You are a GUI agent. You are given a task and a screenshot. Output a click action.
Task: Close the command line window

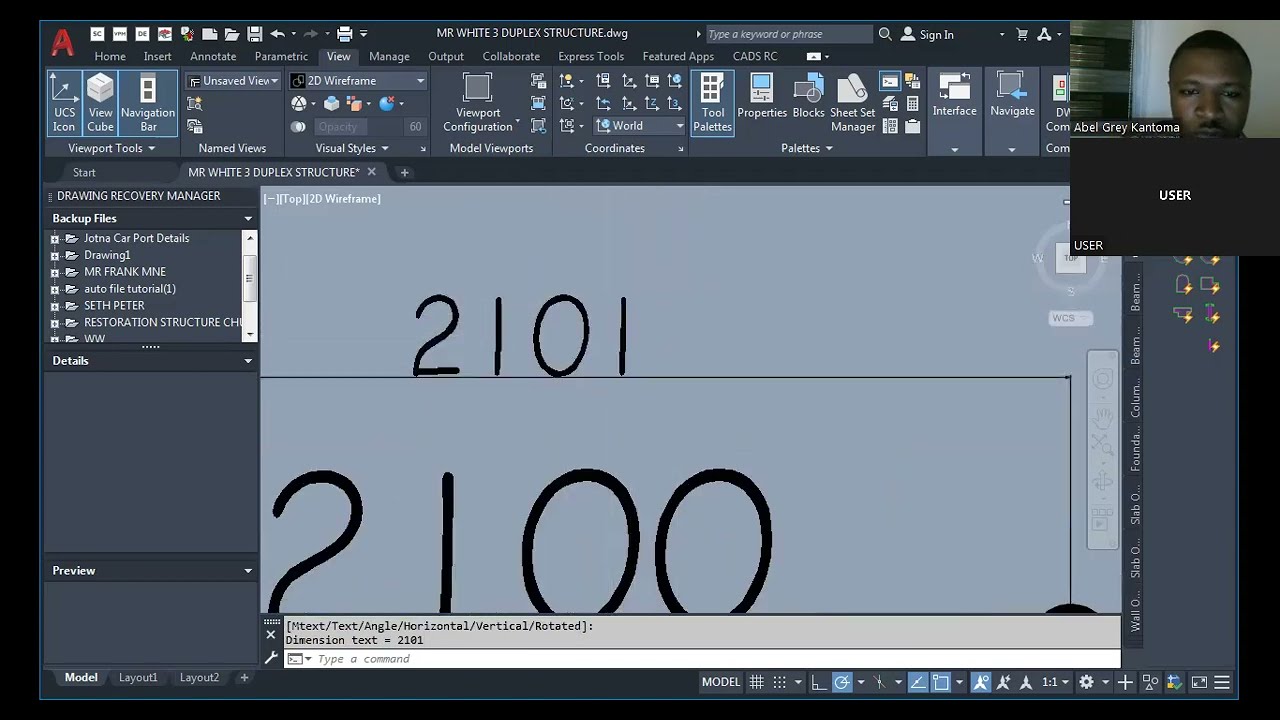(x=270, y=634)
